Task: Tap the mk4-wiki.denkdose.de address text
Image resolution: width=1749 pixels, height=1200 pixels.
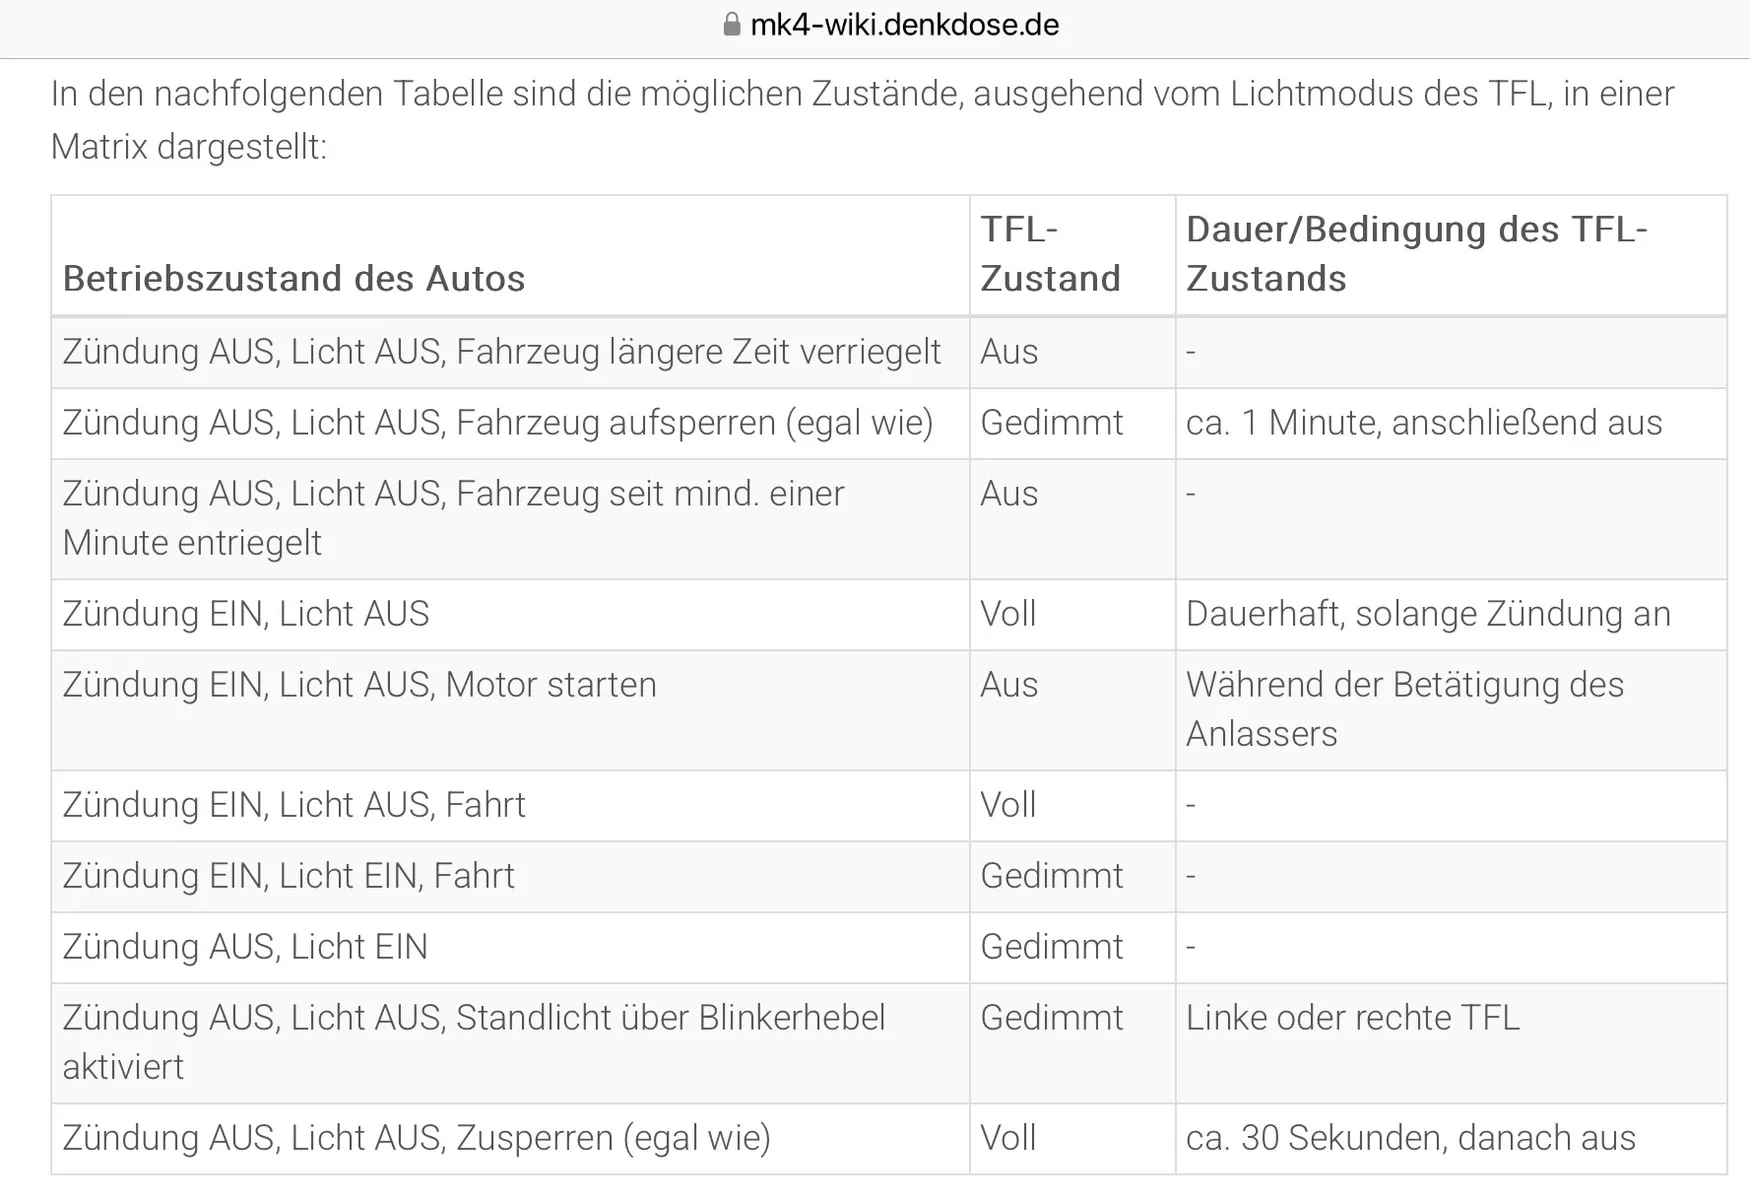Action: (x=904, y=24)
